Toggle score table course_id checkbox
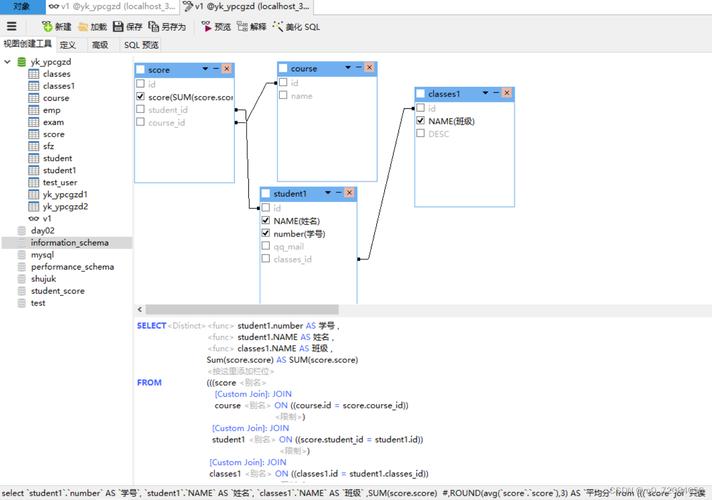712x500 pixels. (140, 122)
